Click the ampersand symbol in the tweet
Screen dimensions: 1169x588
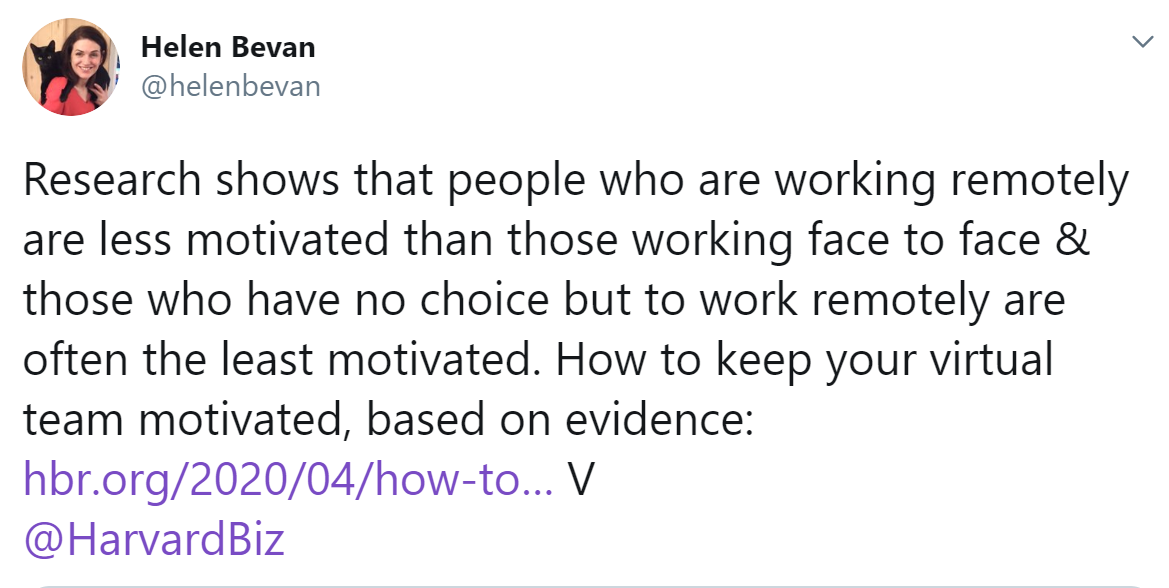point(1074,241)
